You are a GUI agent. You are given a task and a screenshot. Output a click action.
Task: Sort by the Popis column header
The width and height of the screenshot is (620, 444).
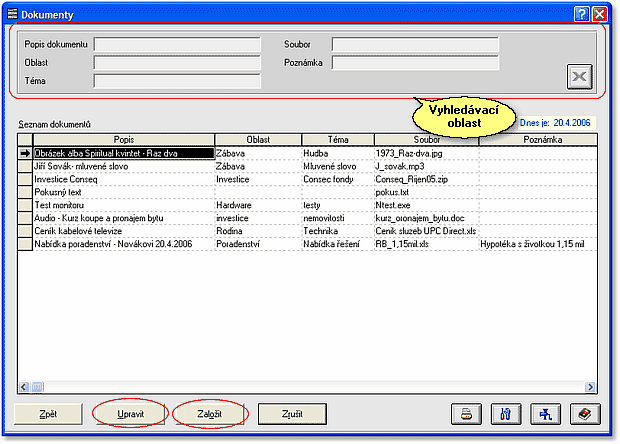[x=124, y=140]
